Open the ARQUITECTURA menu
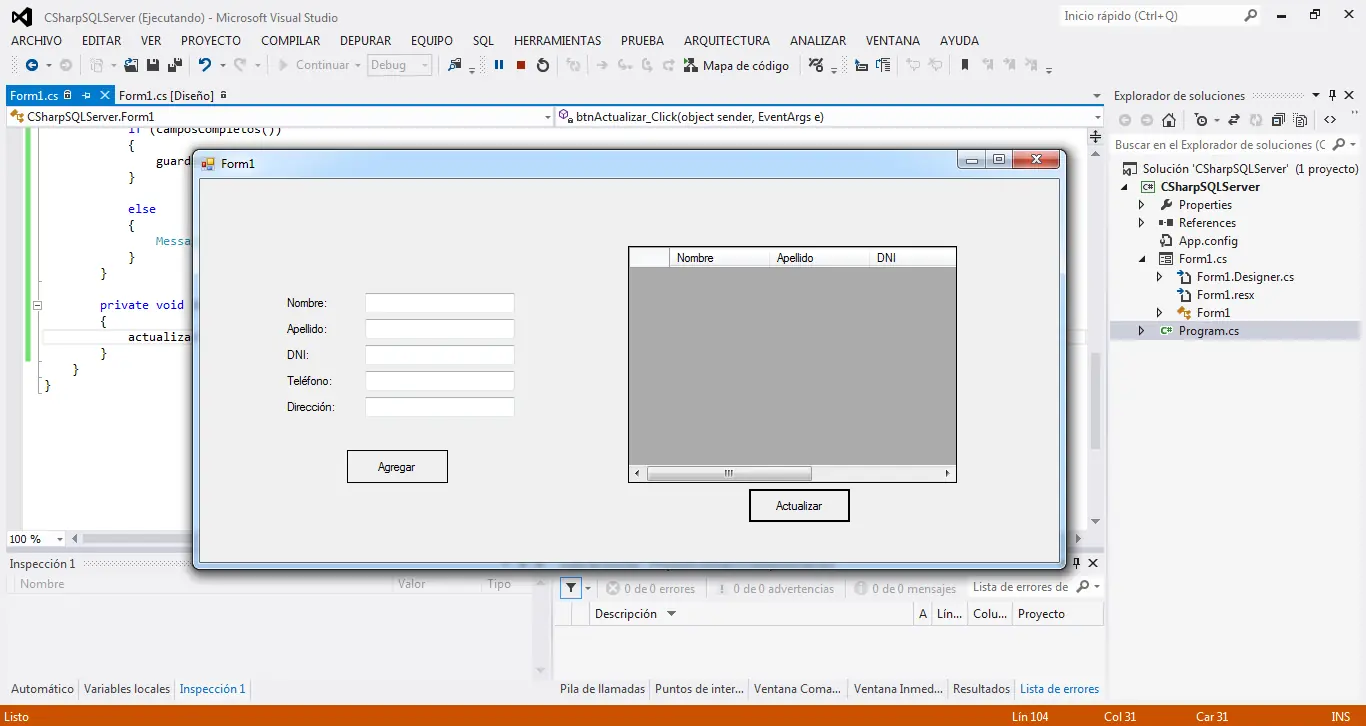The height and width of the screenshot is (726, 1366). click(x=727, y=41)
